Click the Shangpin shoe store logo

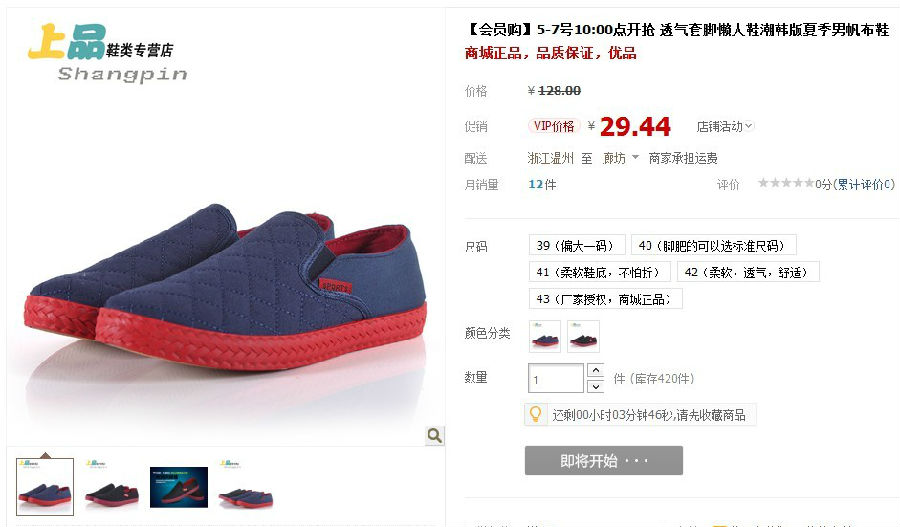point(108,53)
